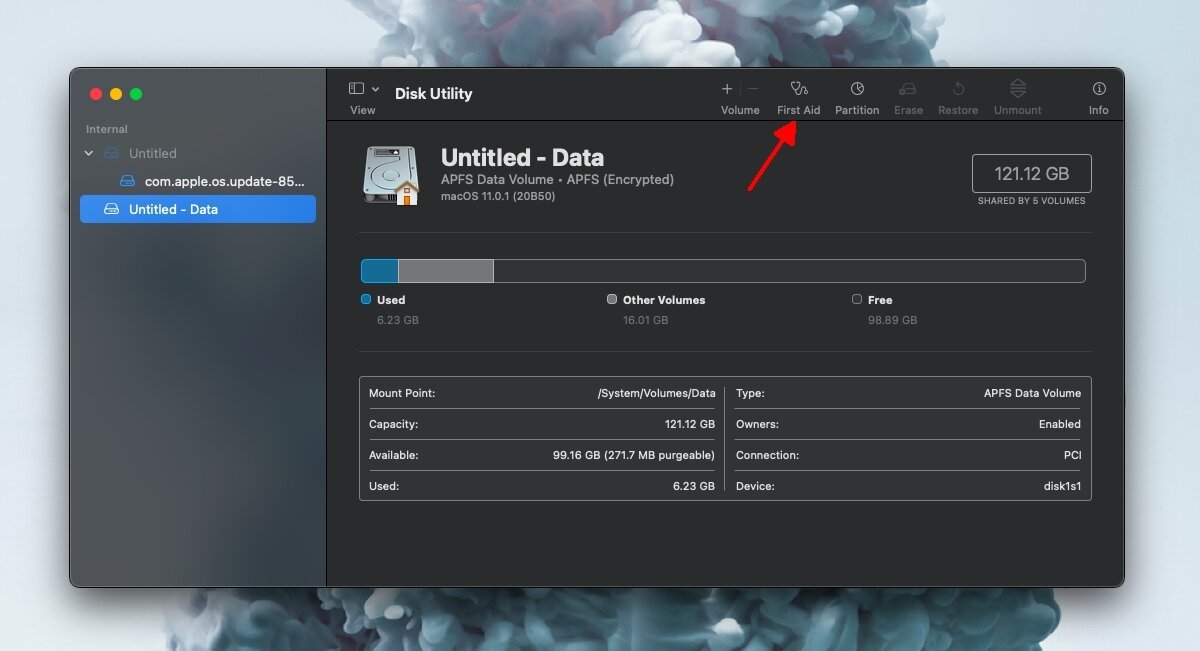Click the Restore toolbar icon
This screenshot has width=1200, height=651.
[x=957, y=89]
